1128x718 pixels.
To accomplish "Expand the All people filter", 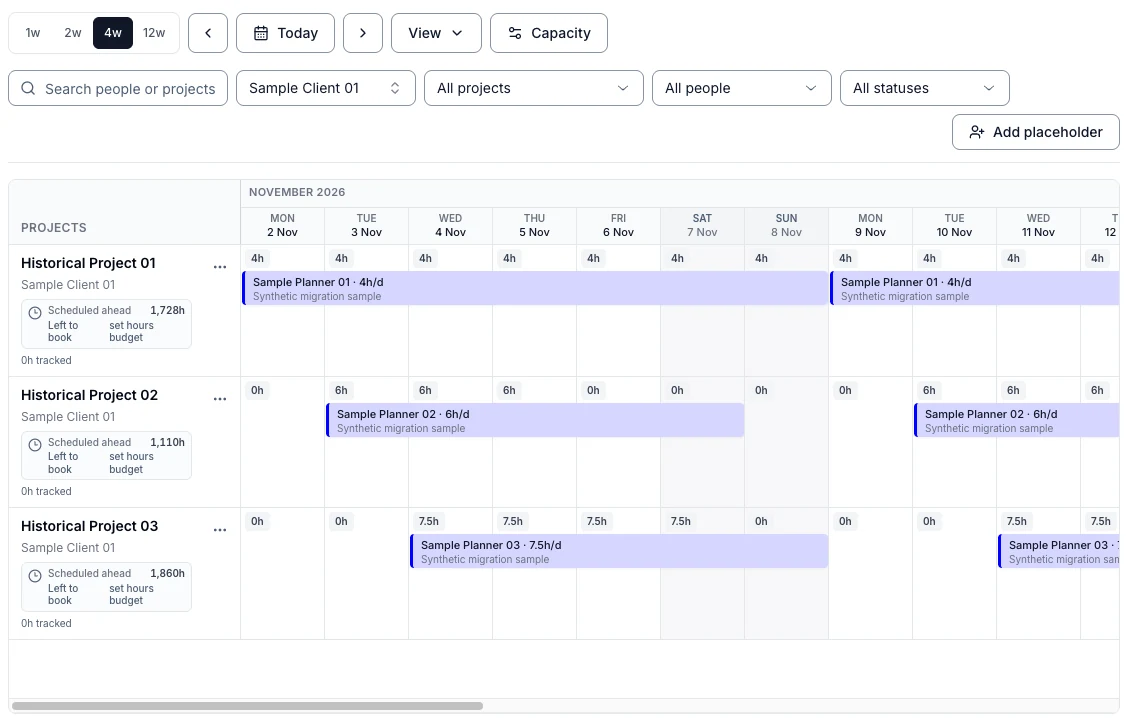I will point(742,88).
